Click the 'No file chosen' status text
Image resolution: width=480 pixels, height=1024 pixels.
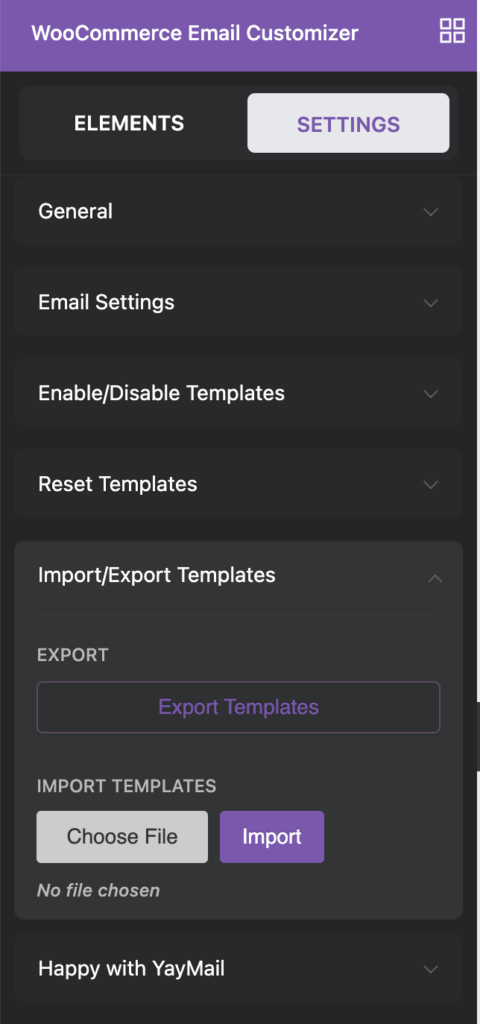[98, 890]
